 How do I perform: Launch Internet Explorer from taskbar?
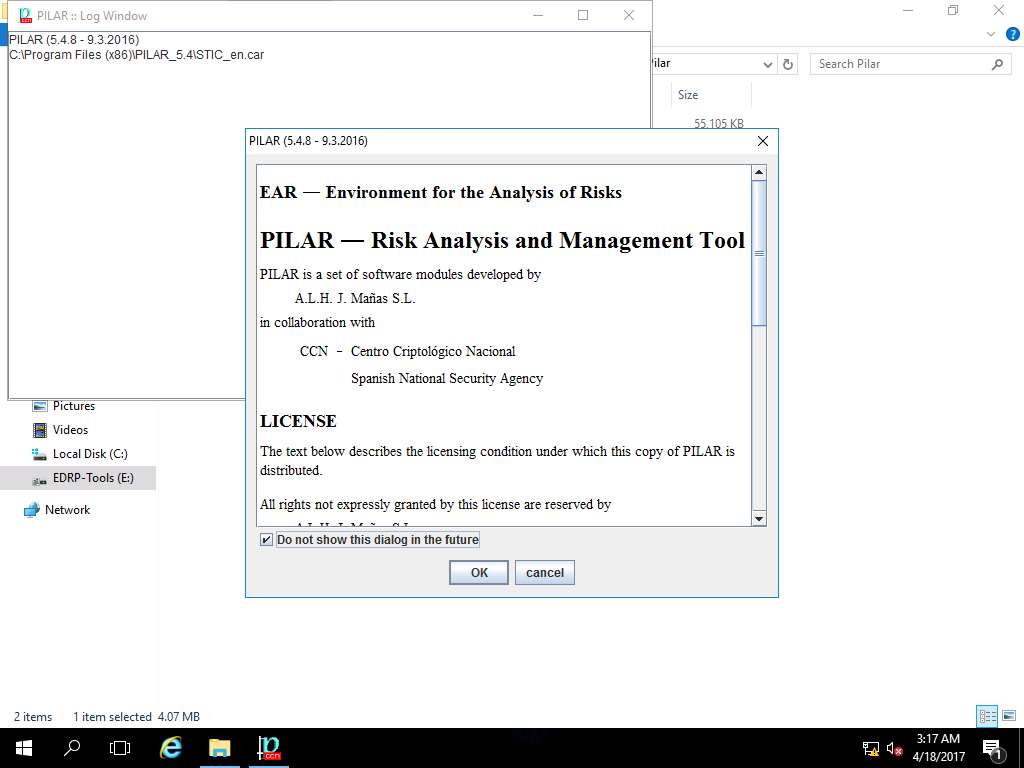[170, 748]
